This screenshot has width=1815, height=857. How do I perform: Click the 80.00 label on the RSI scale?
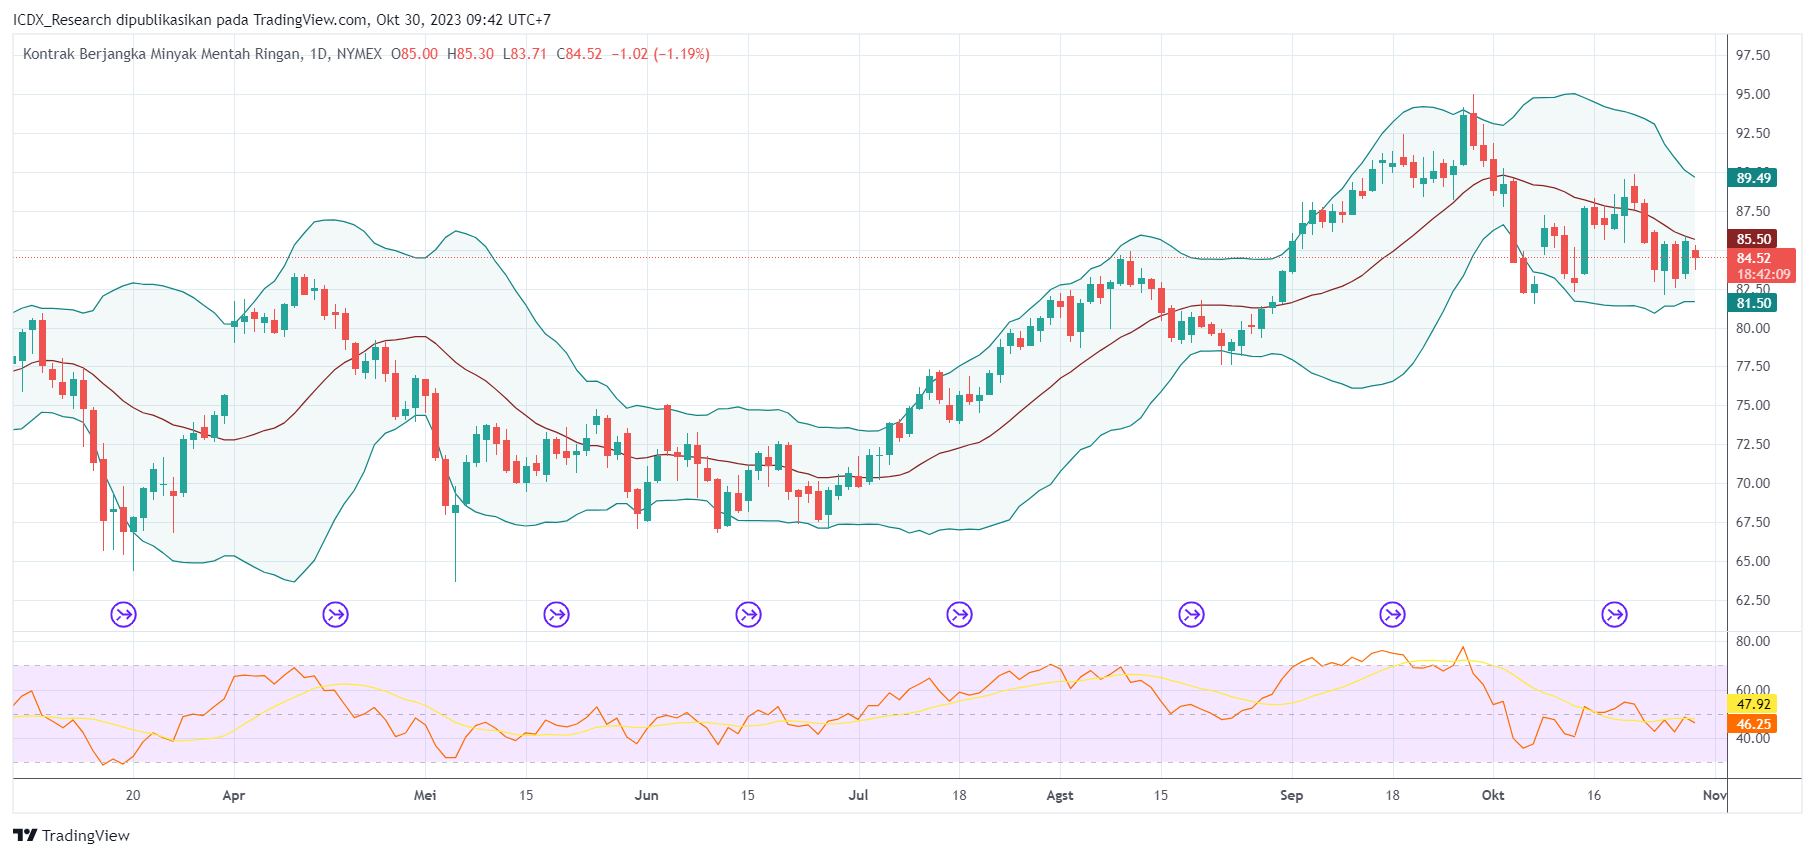pyautogui.click(x=1753, y=641)
